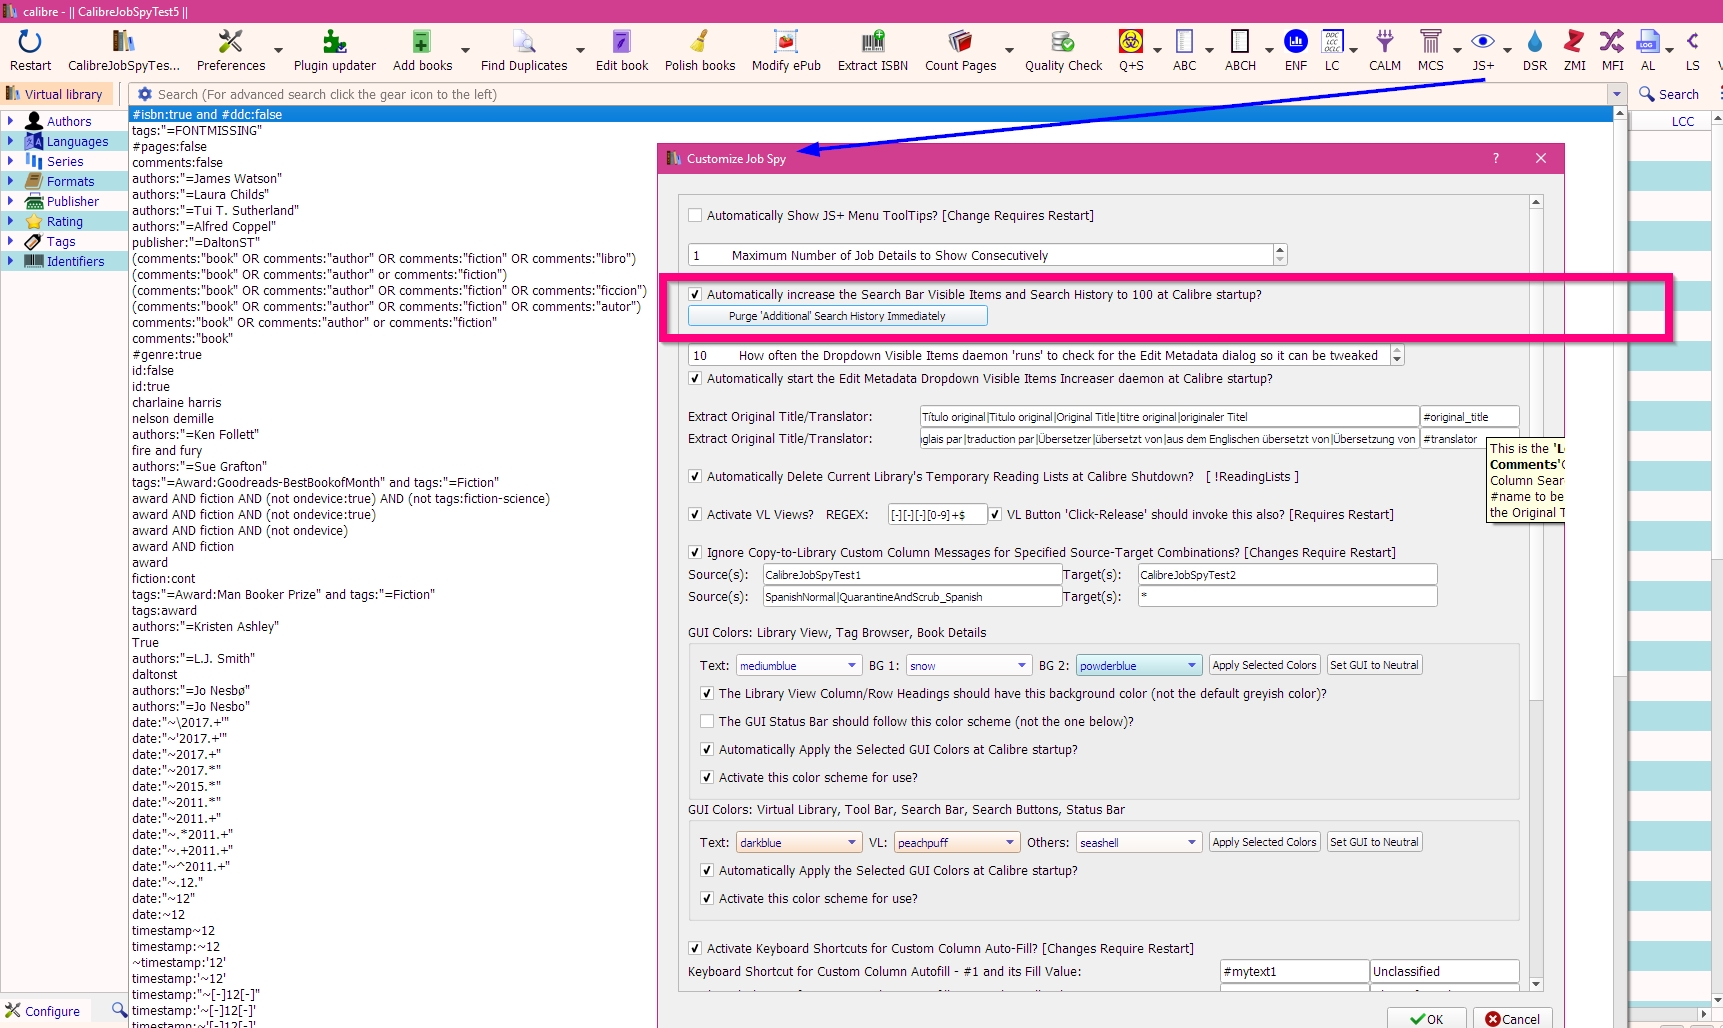The image size is (1723, 1028).
Task: Toggle Library View Column/Row Headings background checkbox
Action: (707, 693)
